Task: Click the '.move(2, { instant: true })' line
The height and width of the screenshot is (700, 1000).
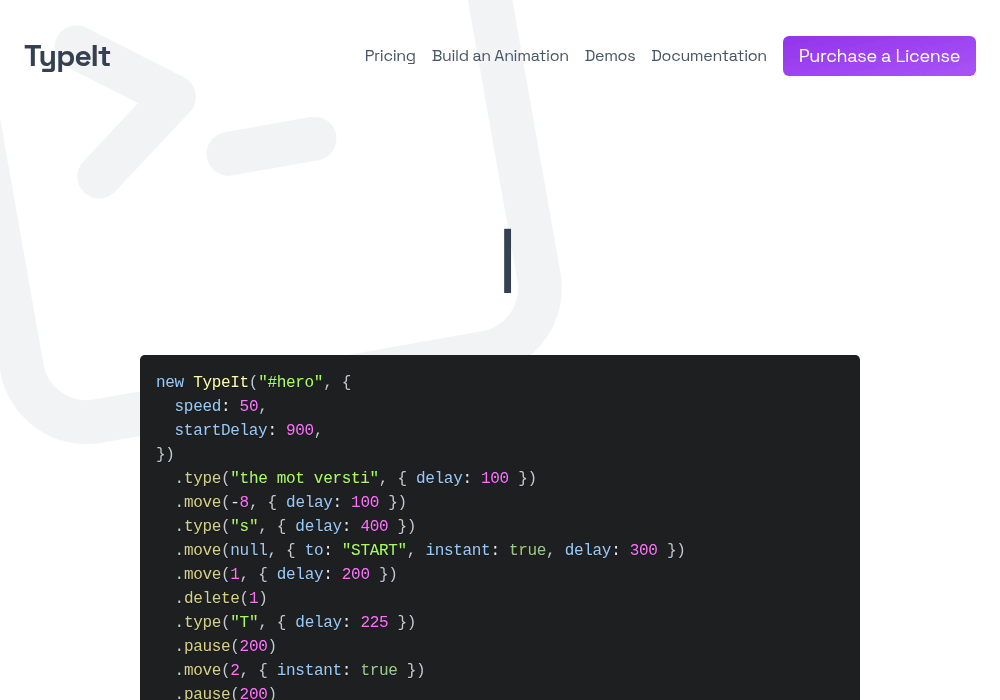Action: (x=300, y=670)
